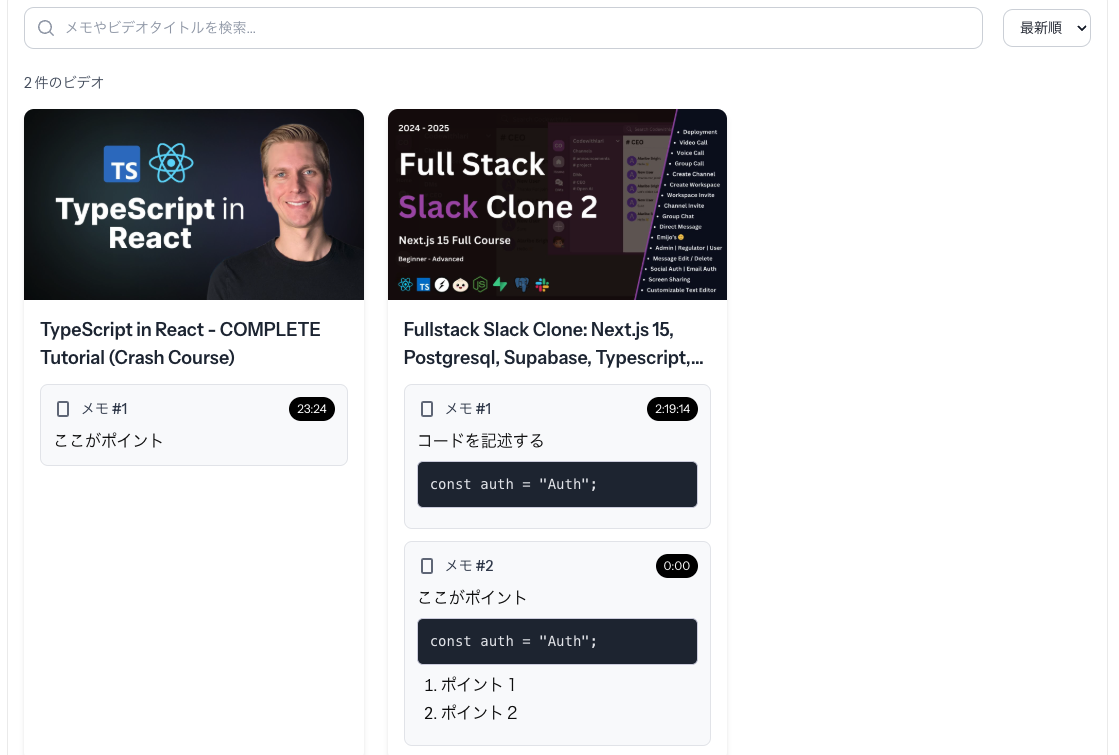Click the 2件のビデオ count label
1119x755 pixels.
[64, 82]
